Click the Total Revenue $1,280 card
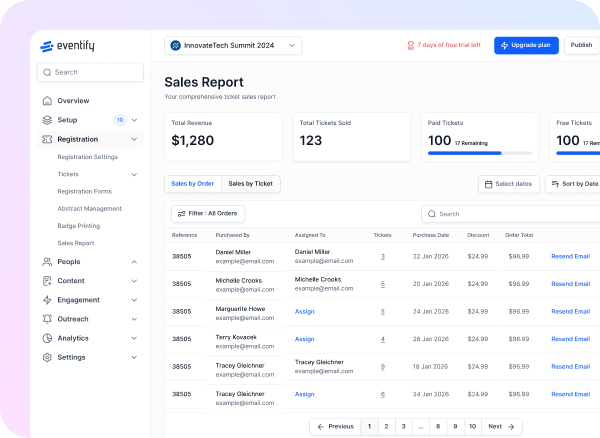 [x=223, y=137]
